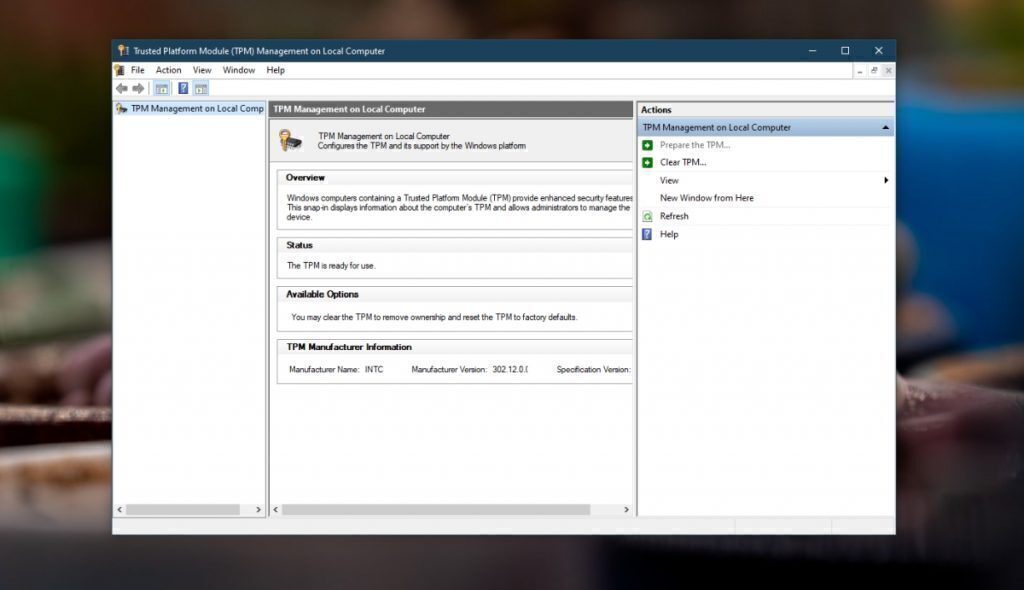Click the Back navigation arrow
This screenshot has height=590, width=1024.
pyautogui.click(x=121, y=88)
